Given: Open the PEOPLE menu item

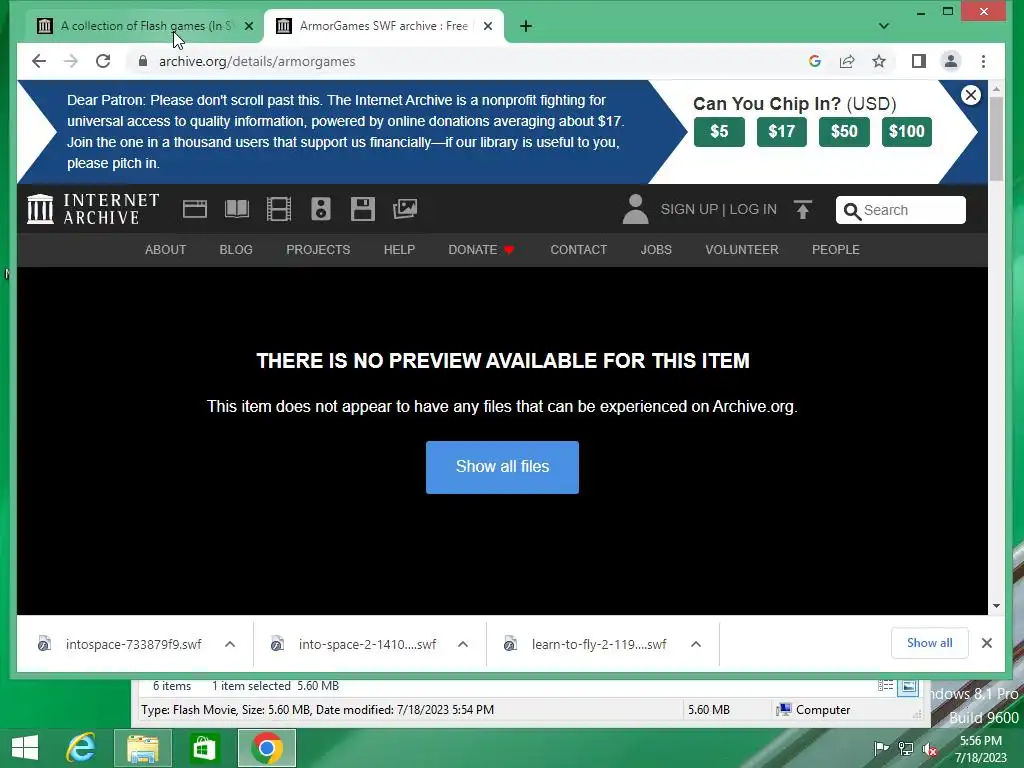Looking at the screenshot, I should coord(835,249).
